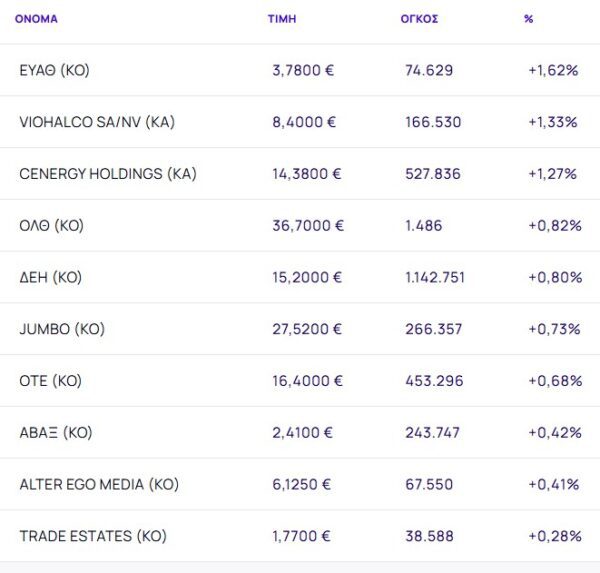This screenshot has height=573, width=600.
Task: Click the ΟΛΘ (ΚΟ) stock name
Action: click(52, 226)
